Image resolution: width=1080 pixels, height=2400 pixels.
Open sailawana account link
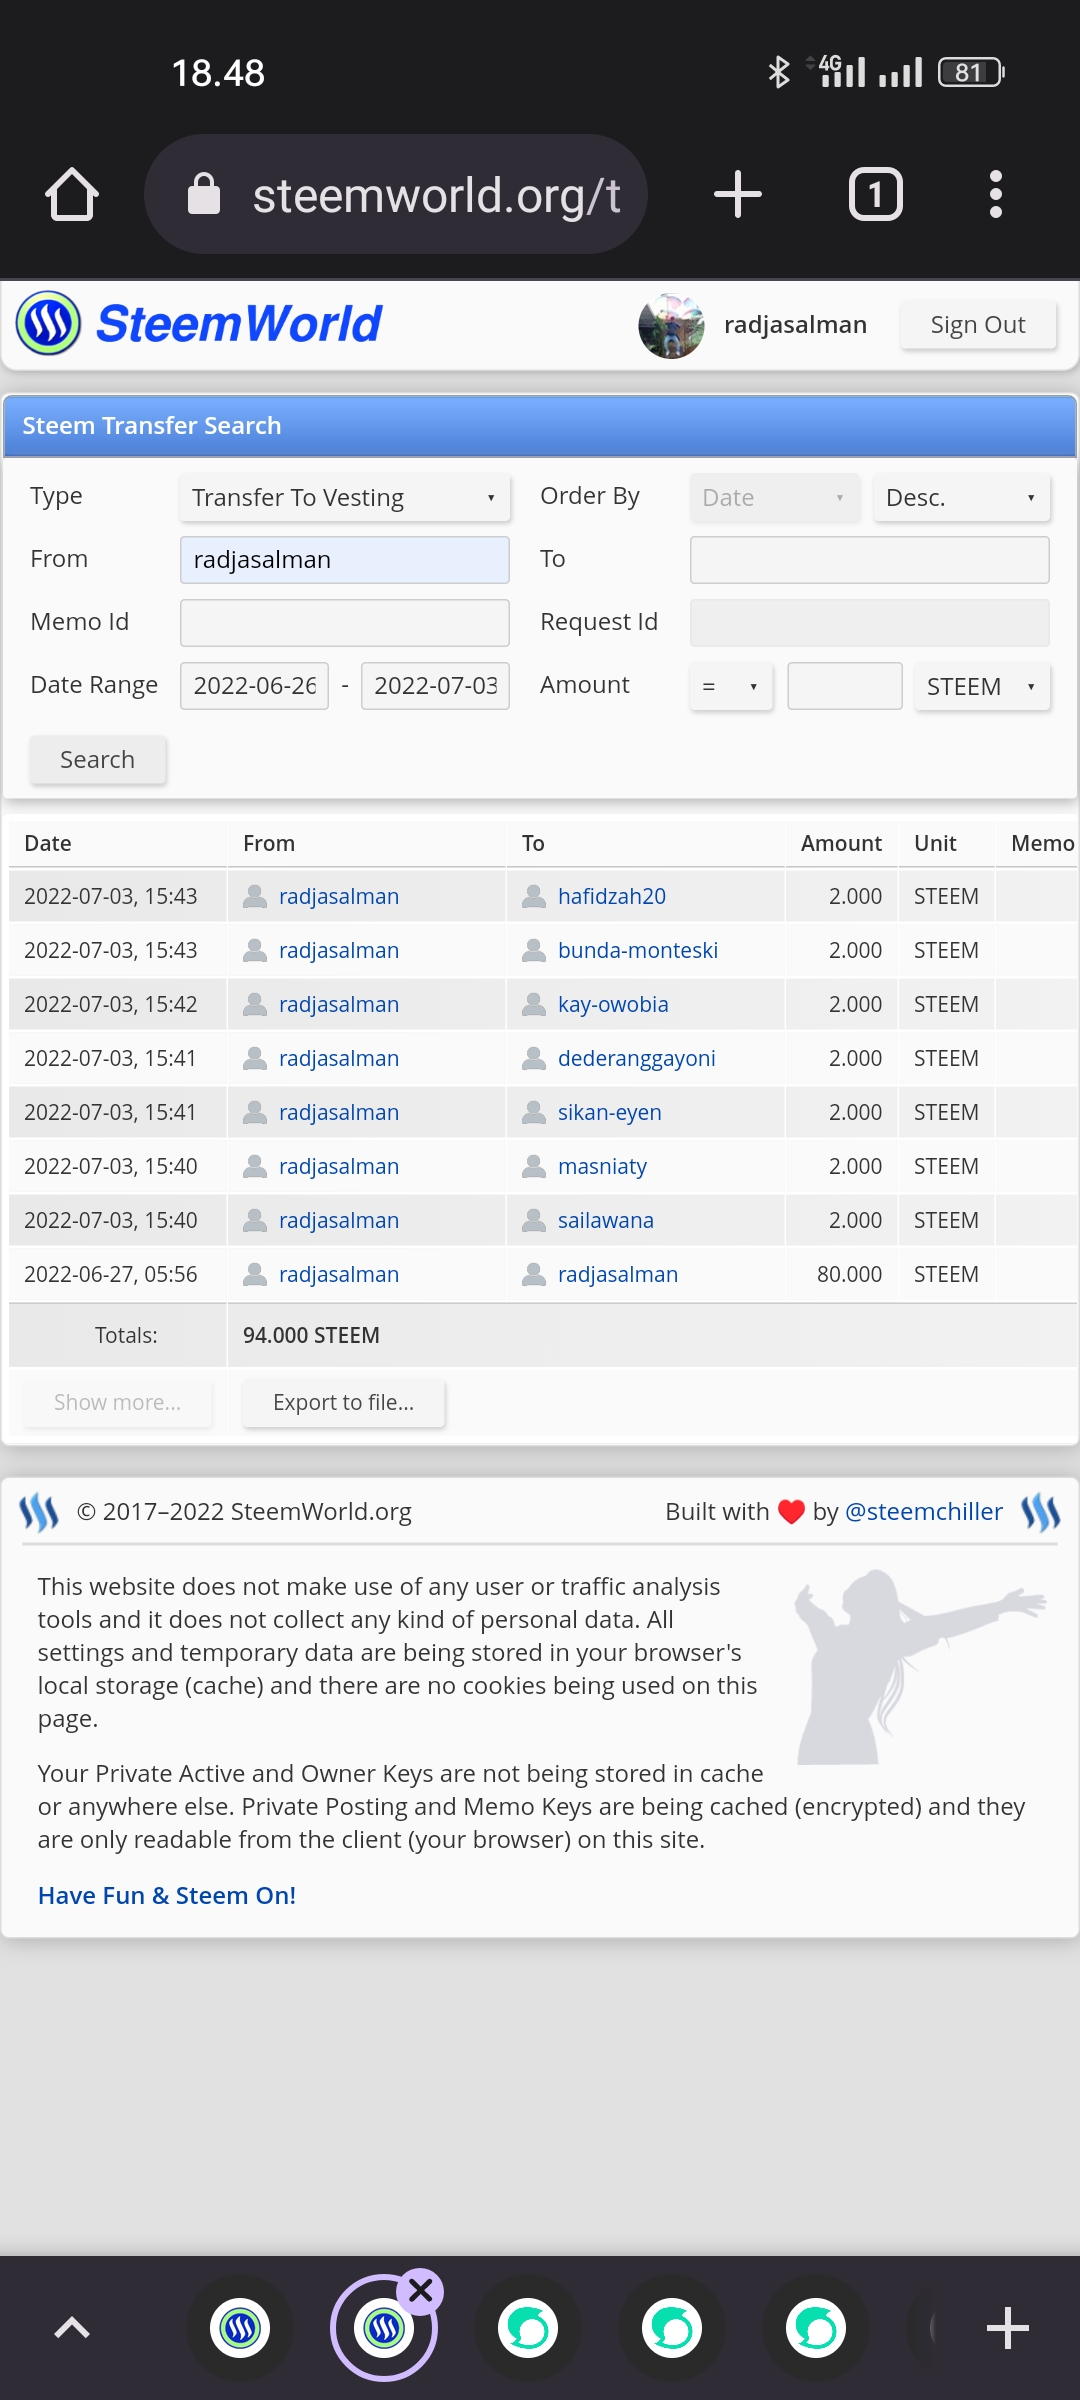[x=606, y=1220]
